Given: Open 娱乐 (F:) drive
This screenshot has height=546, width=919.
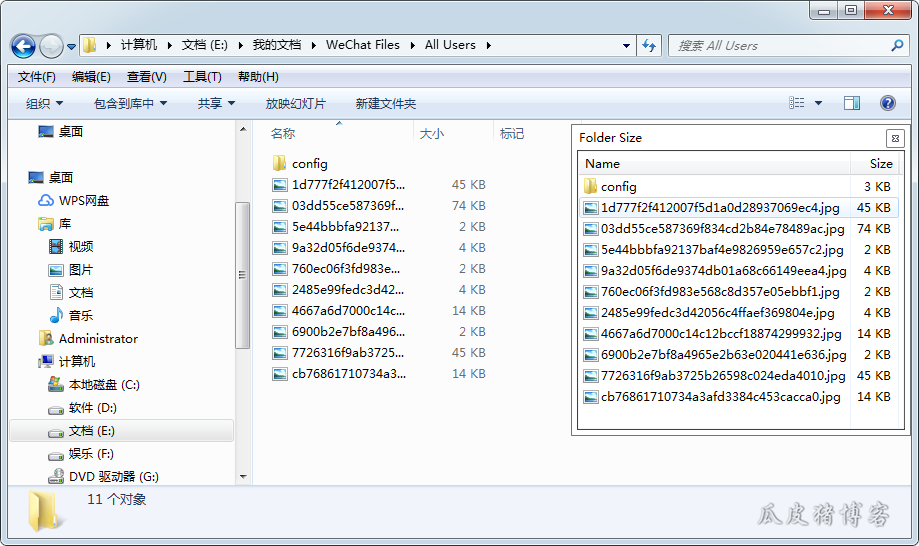Looking at the screenshot, I should [81, 454].
